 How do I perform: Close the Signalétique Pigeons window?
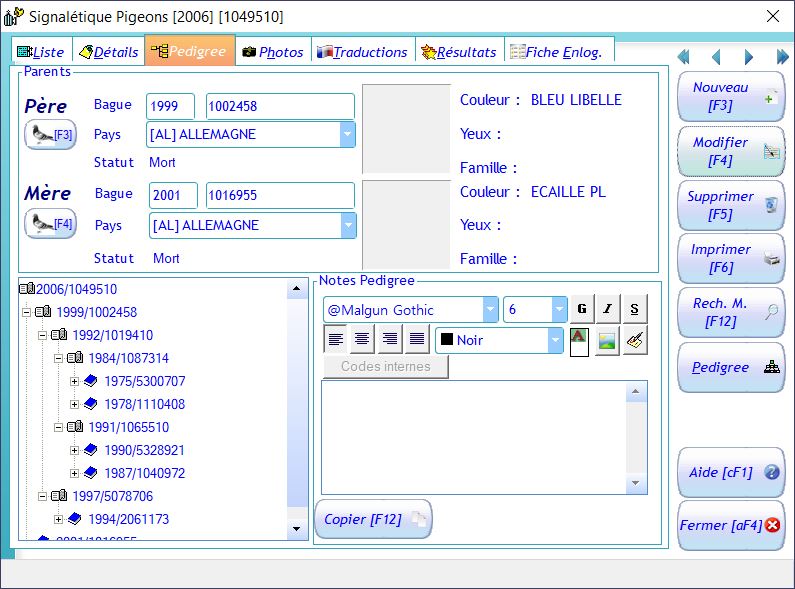(x=773, y=16)
